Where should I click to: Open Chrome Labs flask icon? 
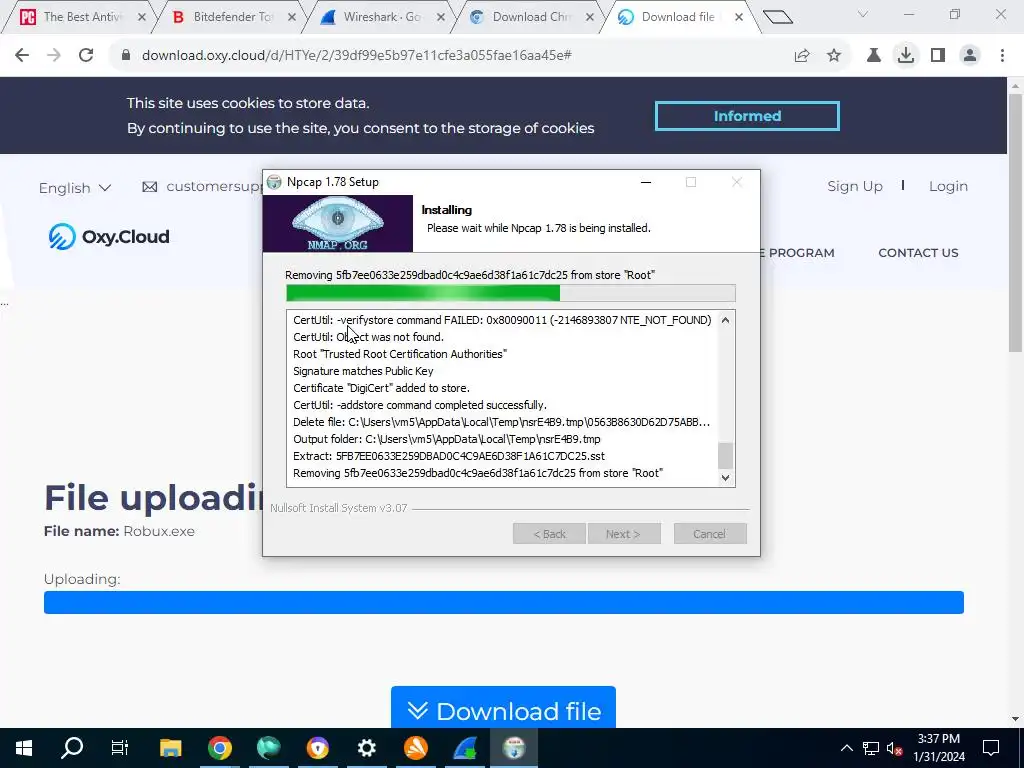coord(873,56)
